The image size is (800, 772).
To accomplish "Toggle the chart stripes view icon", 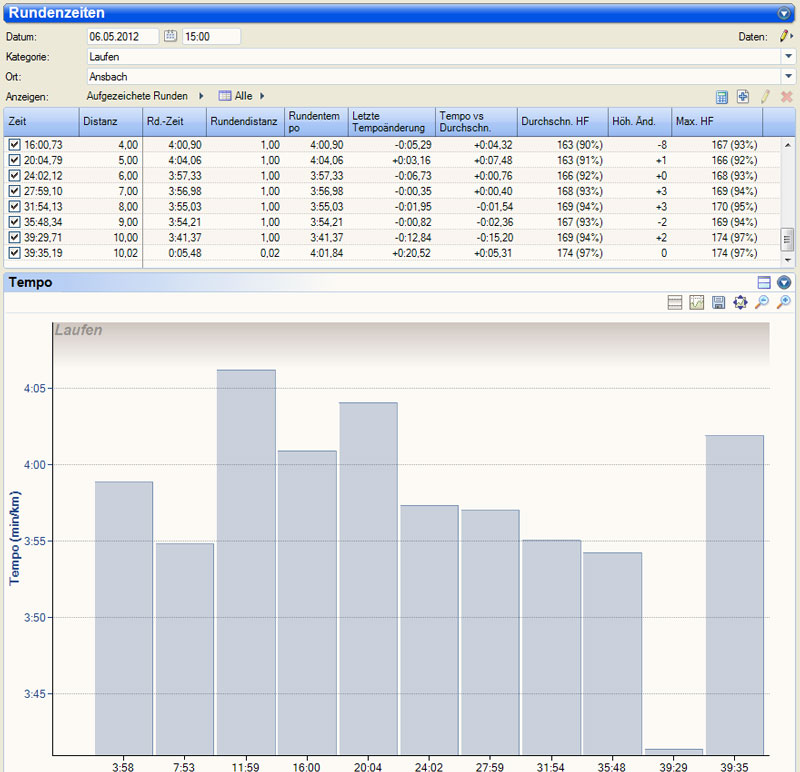I will pyautogui.click(x=674, y=303).
